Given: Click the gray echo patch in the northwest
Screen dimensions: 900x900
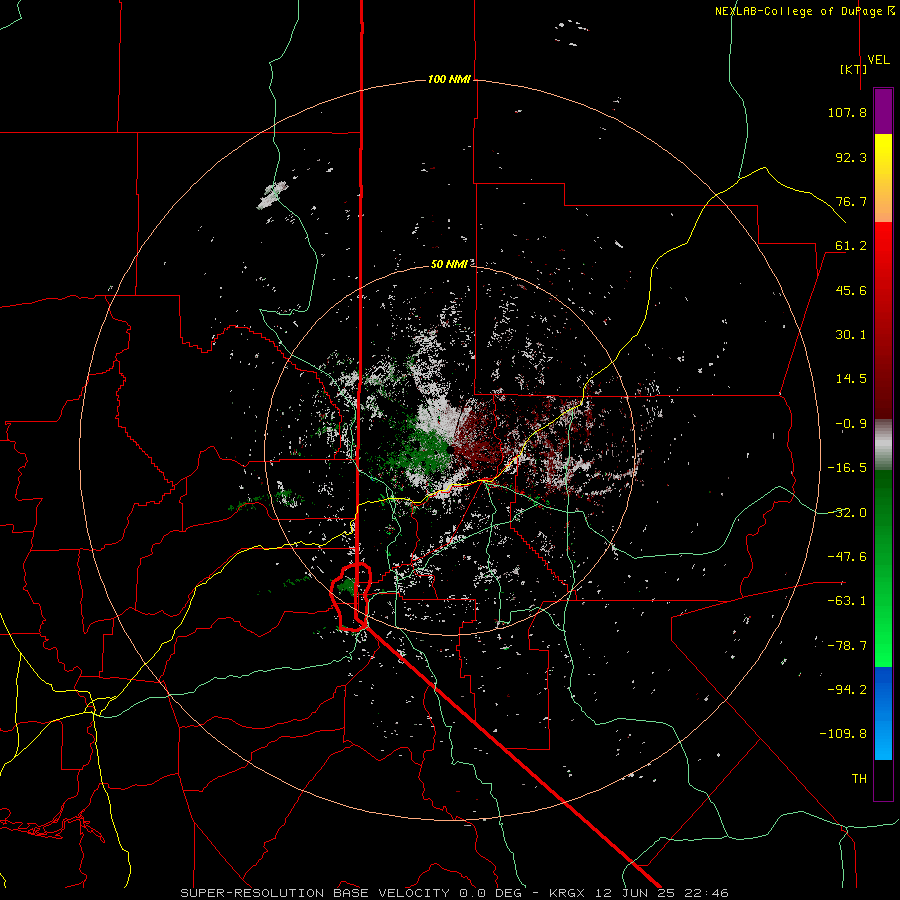Looking at the screenshot, I should pos(271,195).
